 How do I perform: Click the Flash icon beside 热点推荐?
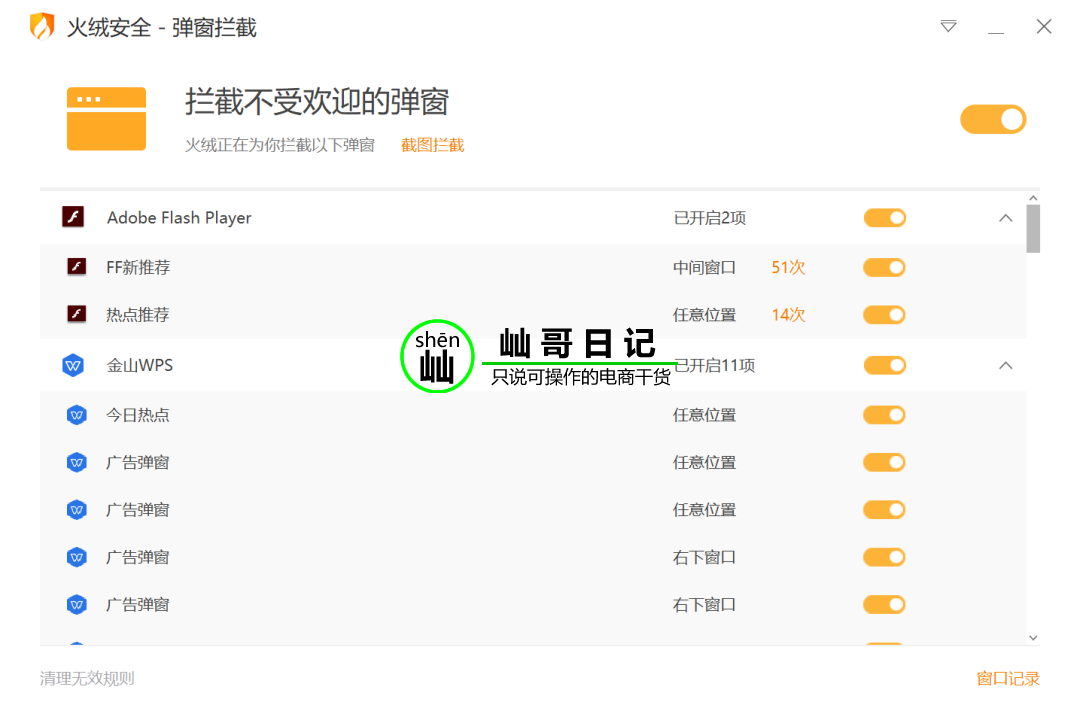pos(76,314)
